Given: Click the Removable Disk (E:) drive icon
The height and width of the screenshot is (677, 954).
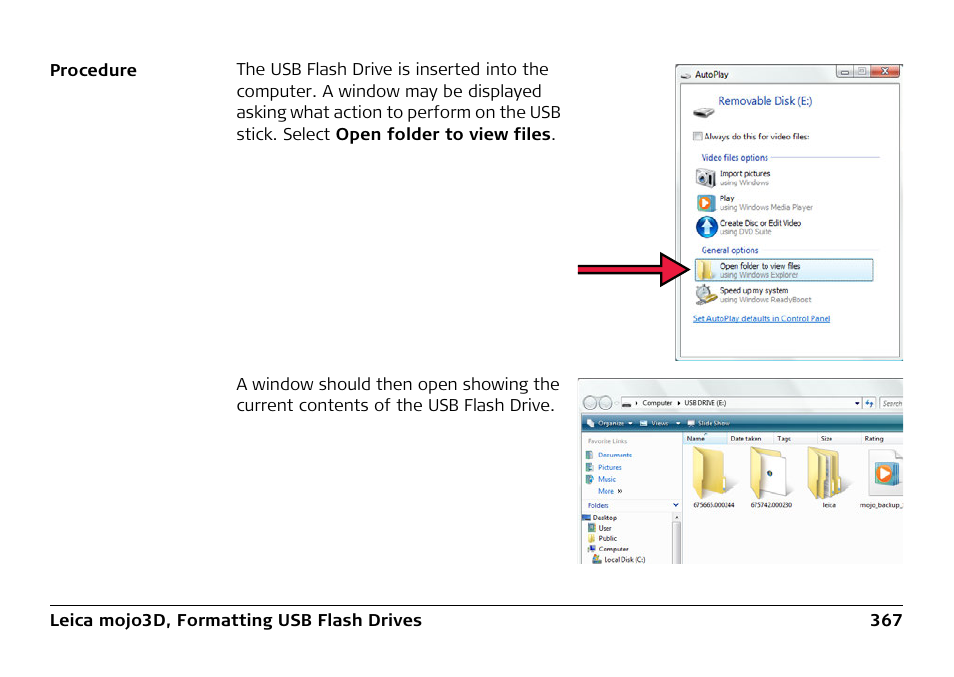Looking at the screenshot, I should [x=703, y=113].
